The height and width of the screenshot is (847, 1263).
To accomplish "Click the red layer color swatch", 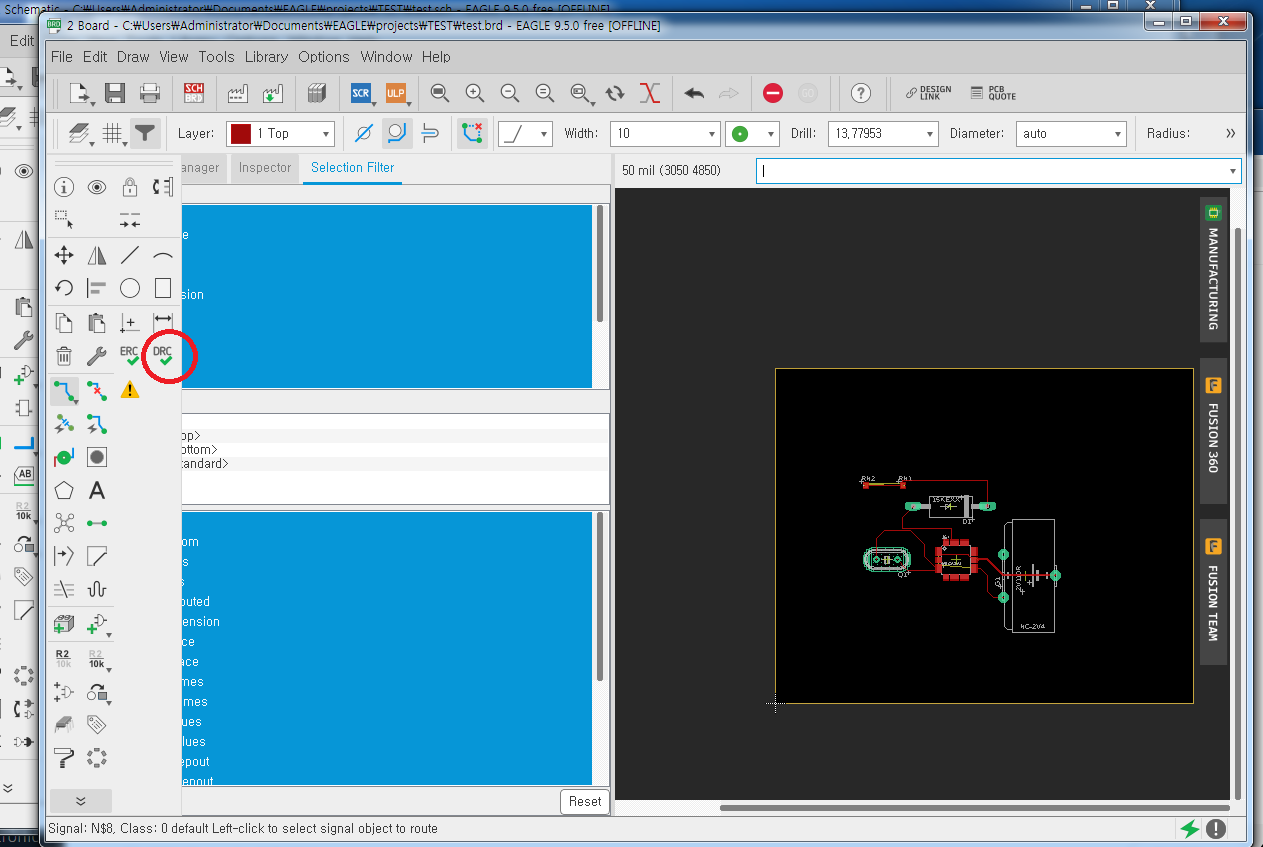I will pos(240,133).
